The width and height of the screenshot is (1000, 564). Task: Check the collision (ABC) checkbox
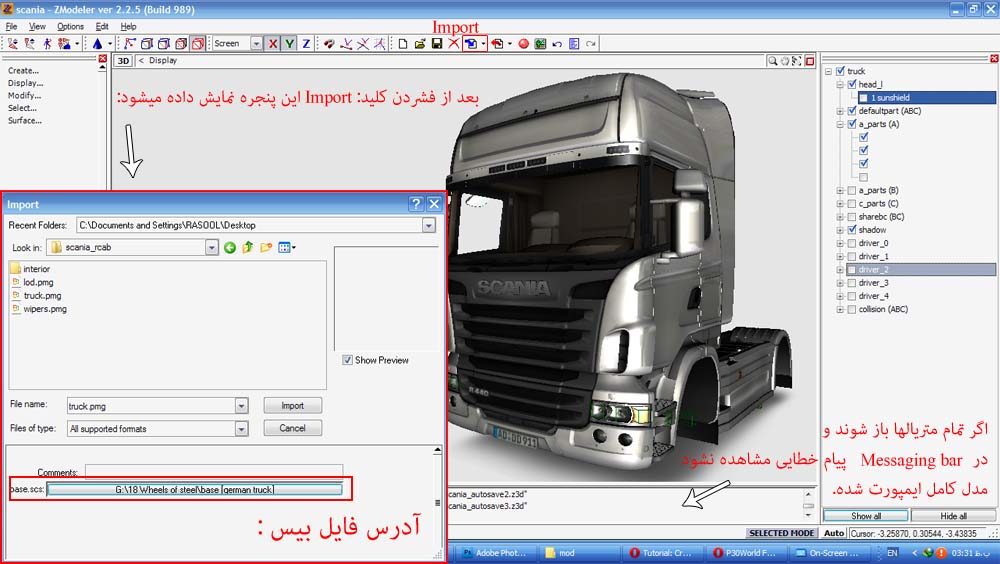click(852, 309)
